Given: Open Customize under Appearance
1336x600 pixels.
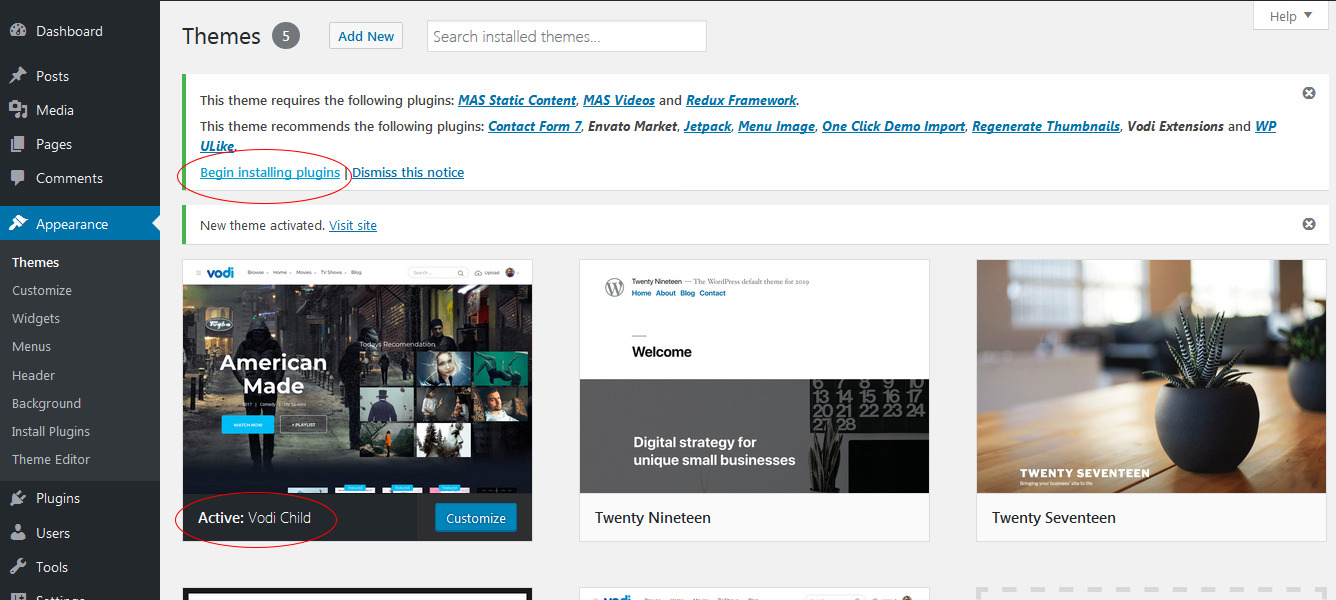Looking at the screenshot, I should pyautogui.click(x=42, y=290).
